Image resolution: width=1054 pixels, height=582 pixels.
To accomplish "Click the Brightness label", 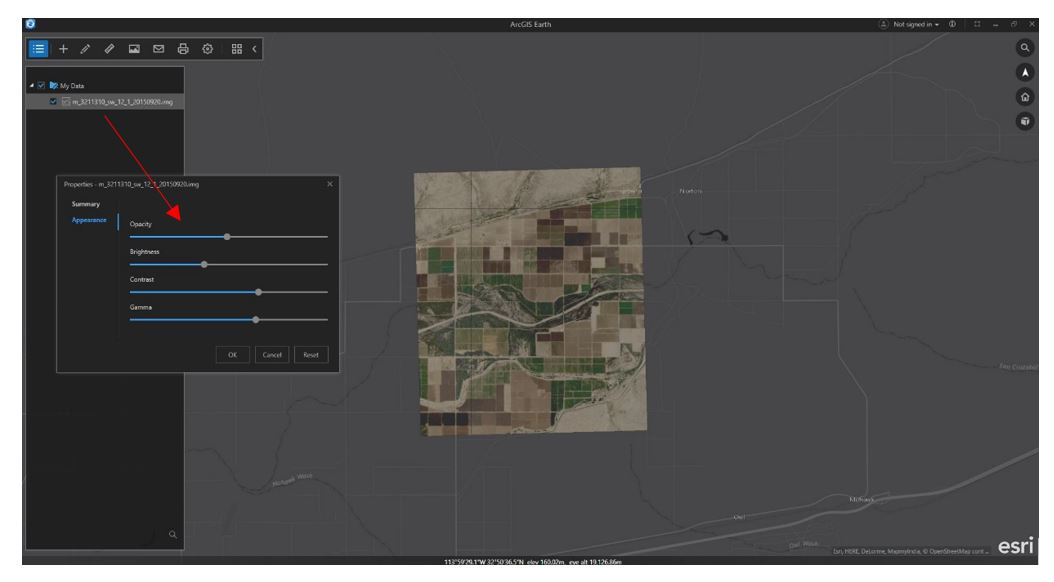I will coord(145,252).
